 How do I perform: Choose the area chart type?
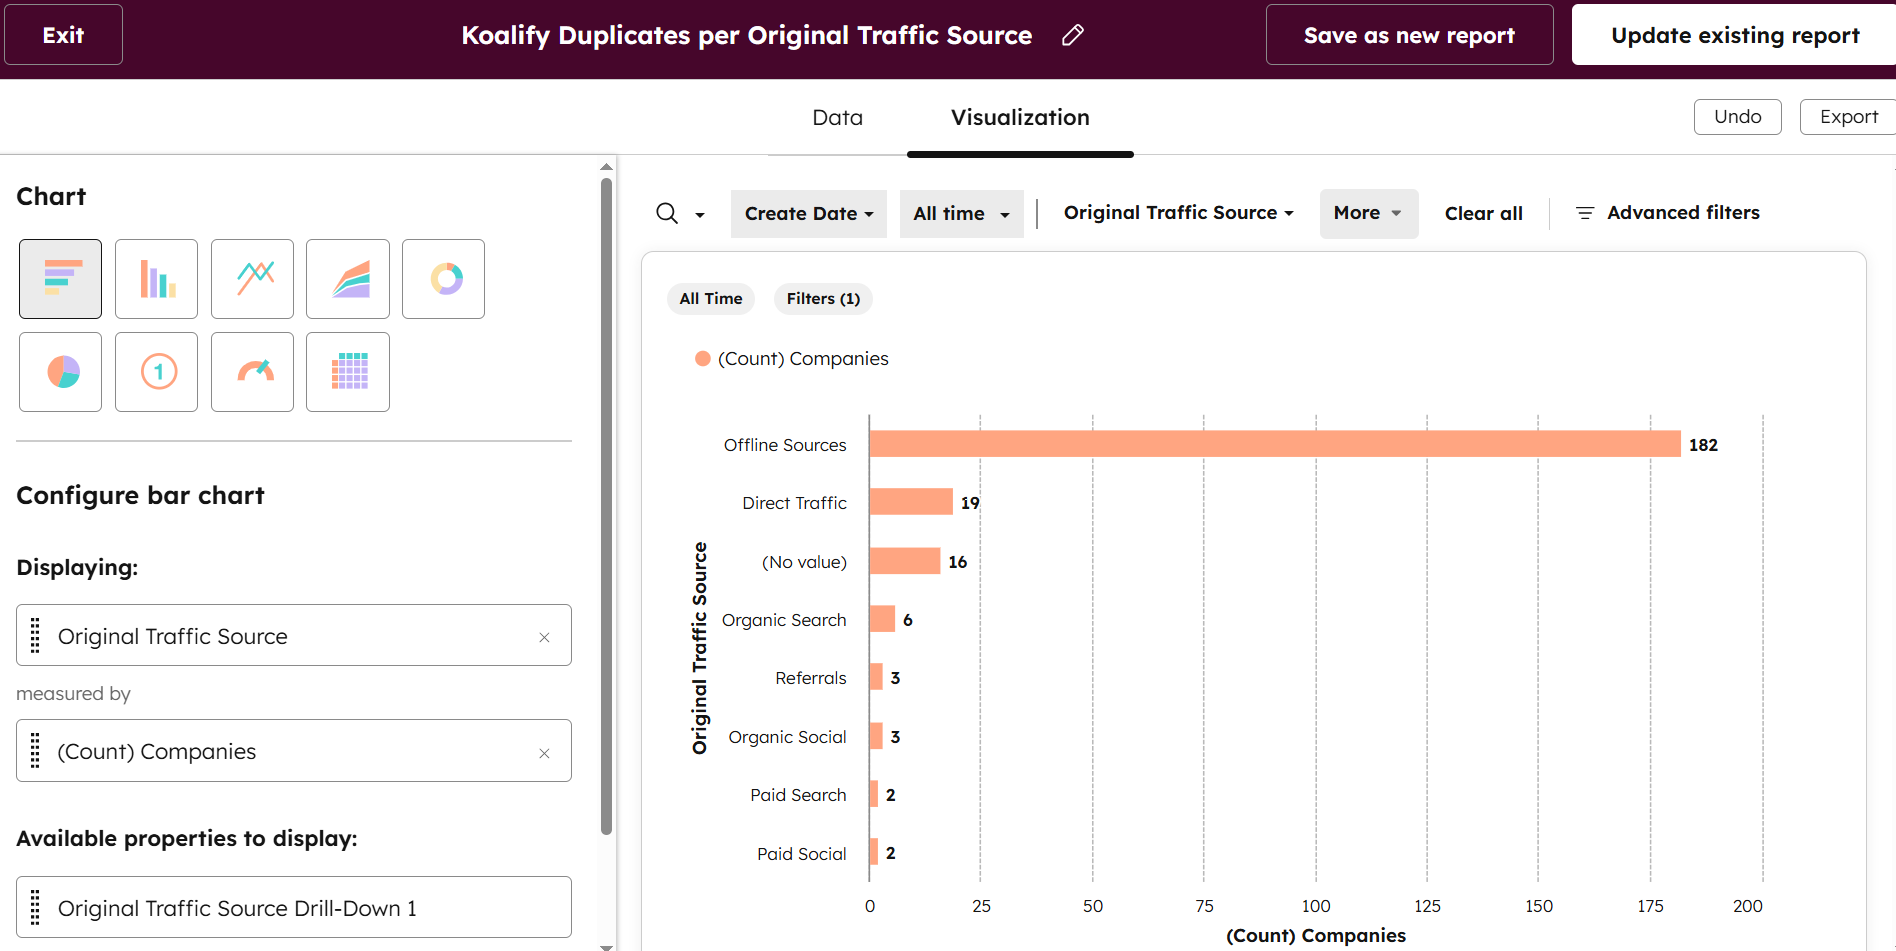click(348, 279)
